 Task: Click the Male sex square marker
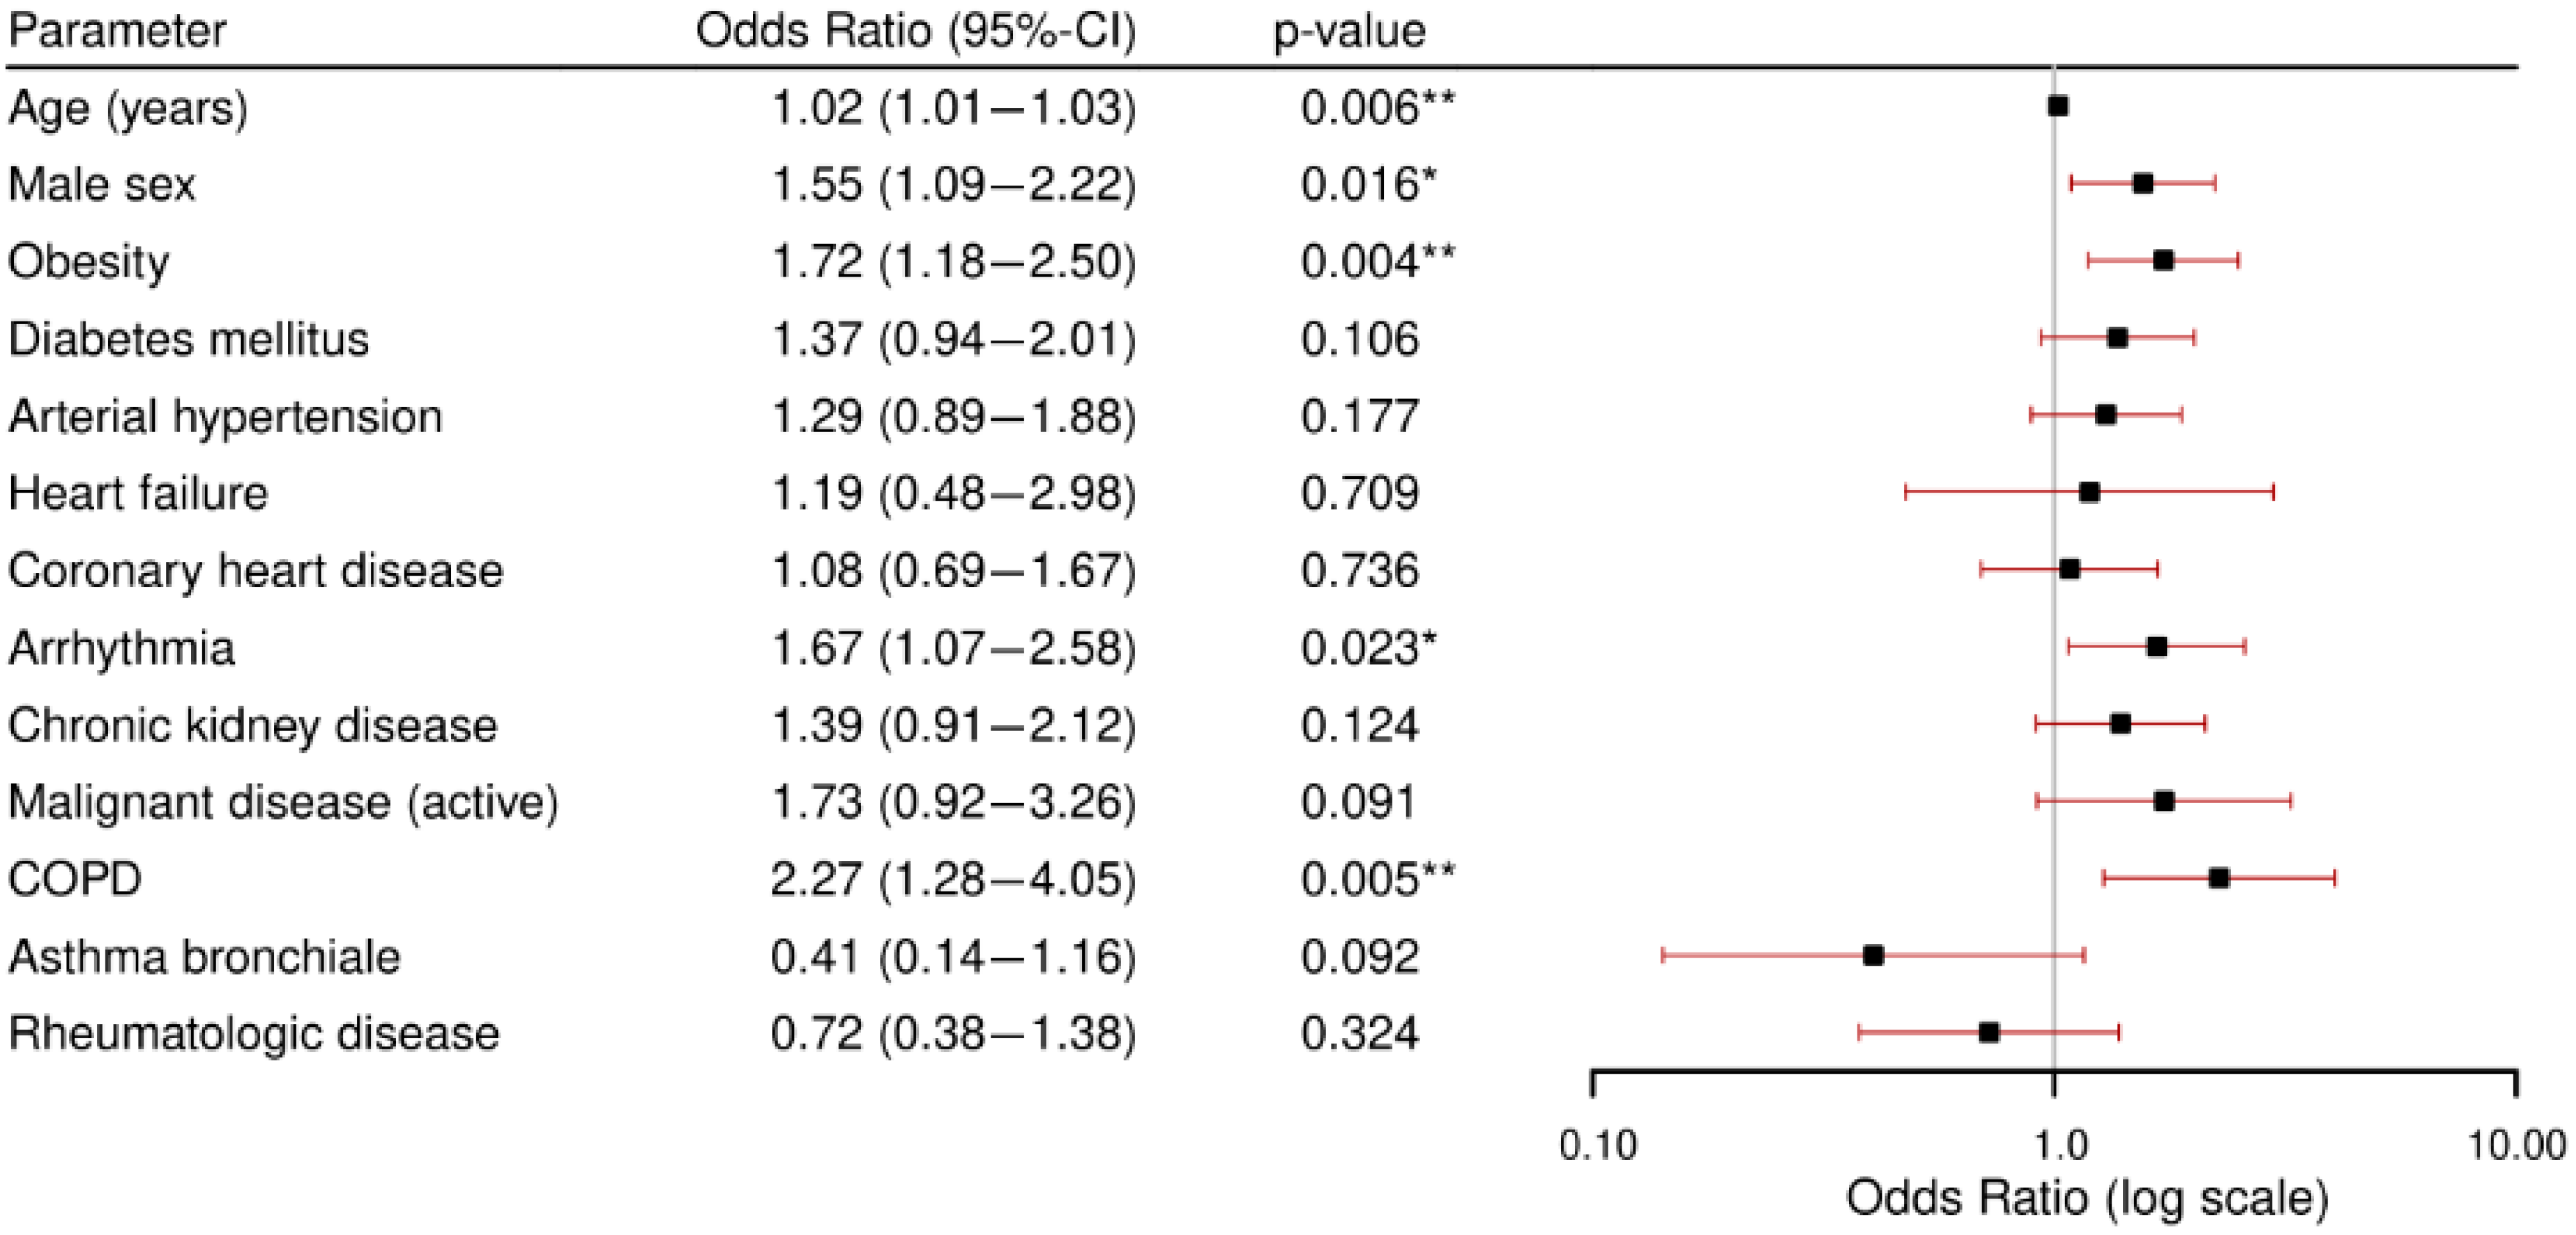pos(2142,183)
